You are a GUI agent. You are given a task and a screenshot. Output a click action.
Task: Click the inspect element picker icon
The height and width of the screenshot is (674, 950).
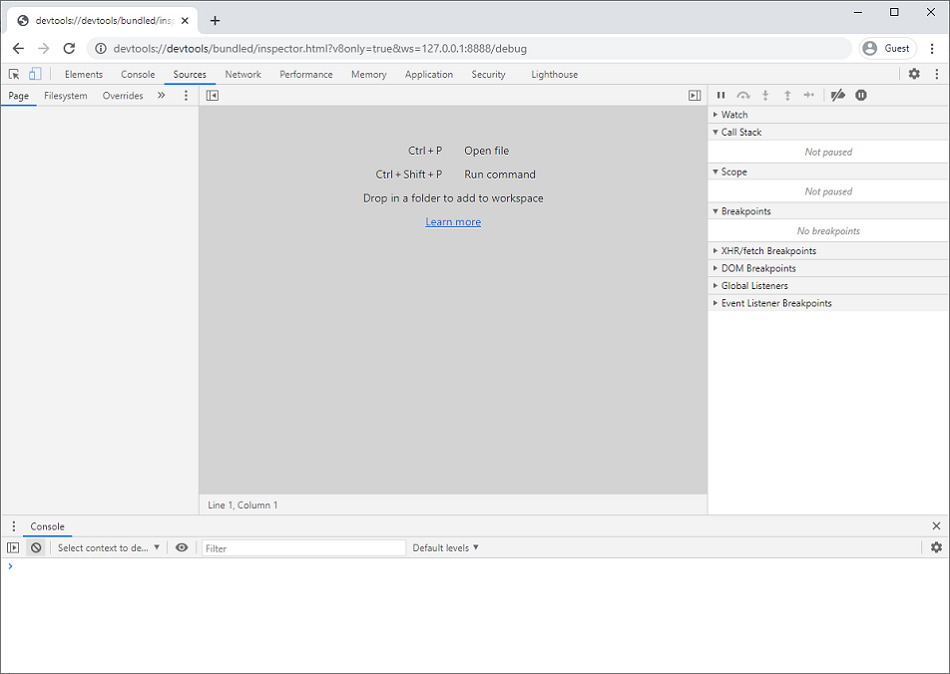click(x=14, y=74)
